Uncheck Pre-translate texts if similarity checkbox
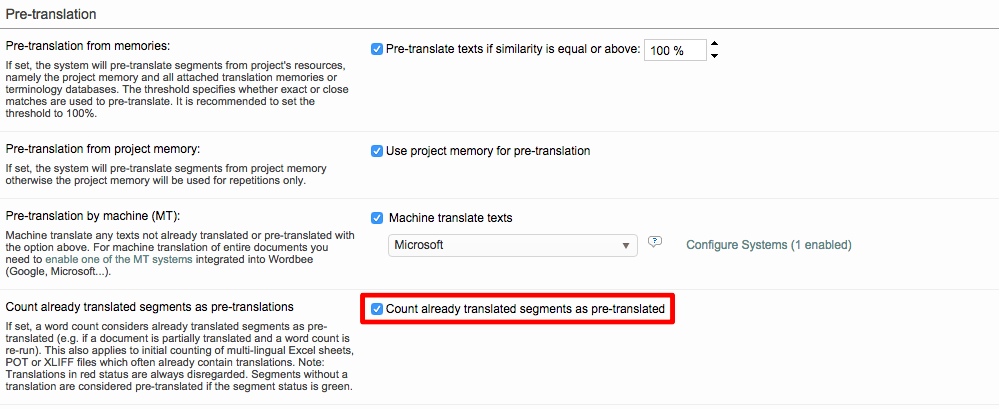The height and width of the screenshot is (409, 999). (377, 49)
